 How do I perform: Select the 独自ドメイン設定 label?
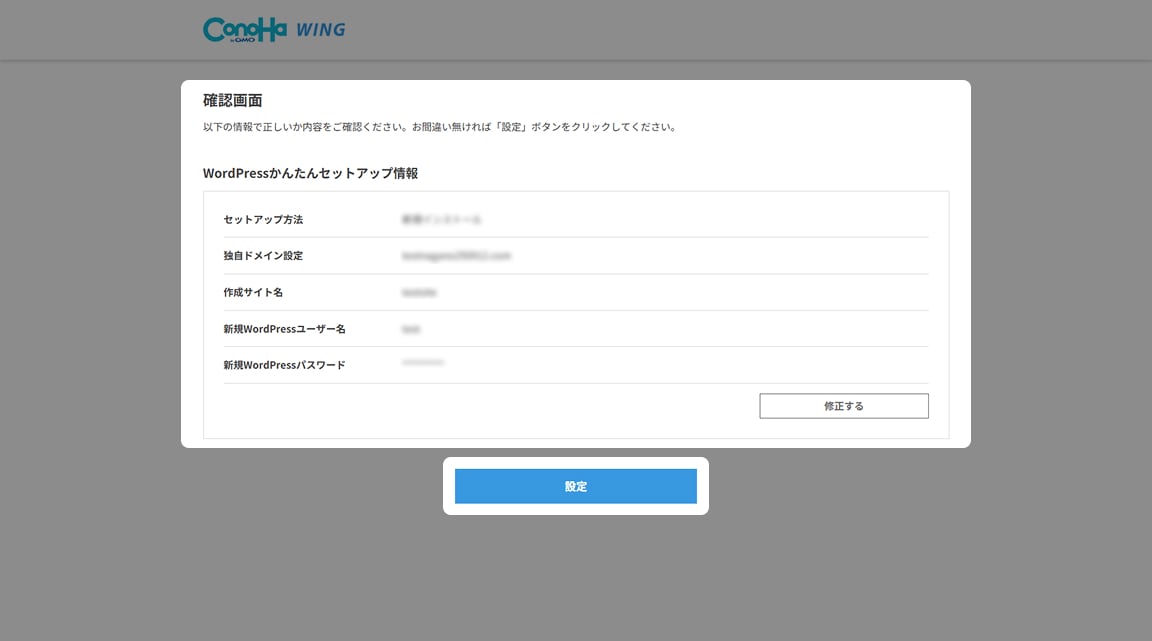coord(263,256)
